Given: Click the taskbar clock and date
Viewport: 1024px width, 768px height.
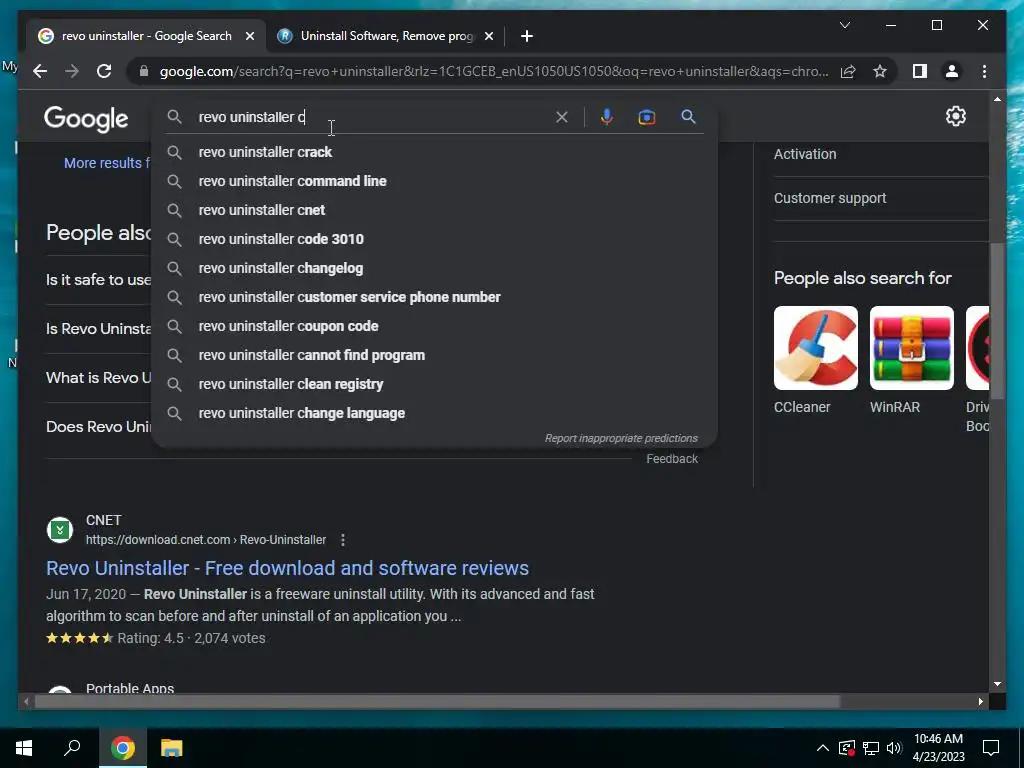Looking at the screenshot, I should pyautogui.click(x=938, y=748).
